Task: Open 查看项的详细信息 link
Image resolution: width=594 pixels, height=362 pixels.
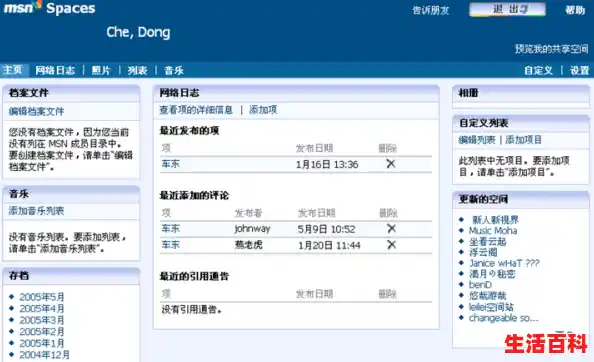Action: tap(196, 110)
